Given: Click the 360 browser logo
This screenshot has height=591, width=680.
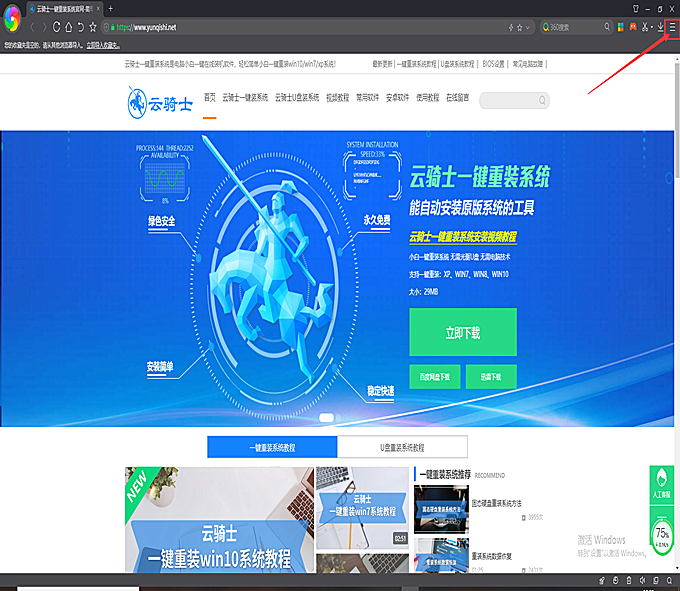Looking at the screenshot, I should click(x=12, y=18).
